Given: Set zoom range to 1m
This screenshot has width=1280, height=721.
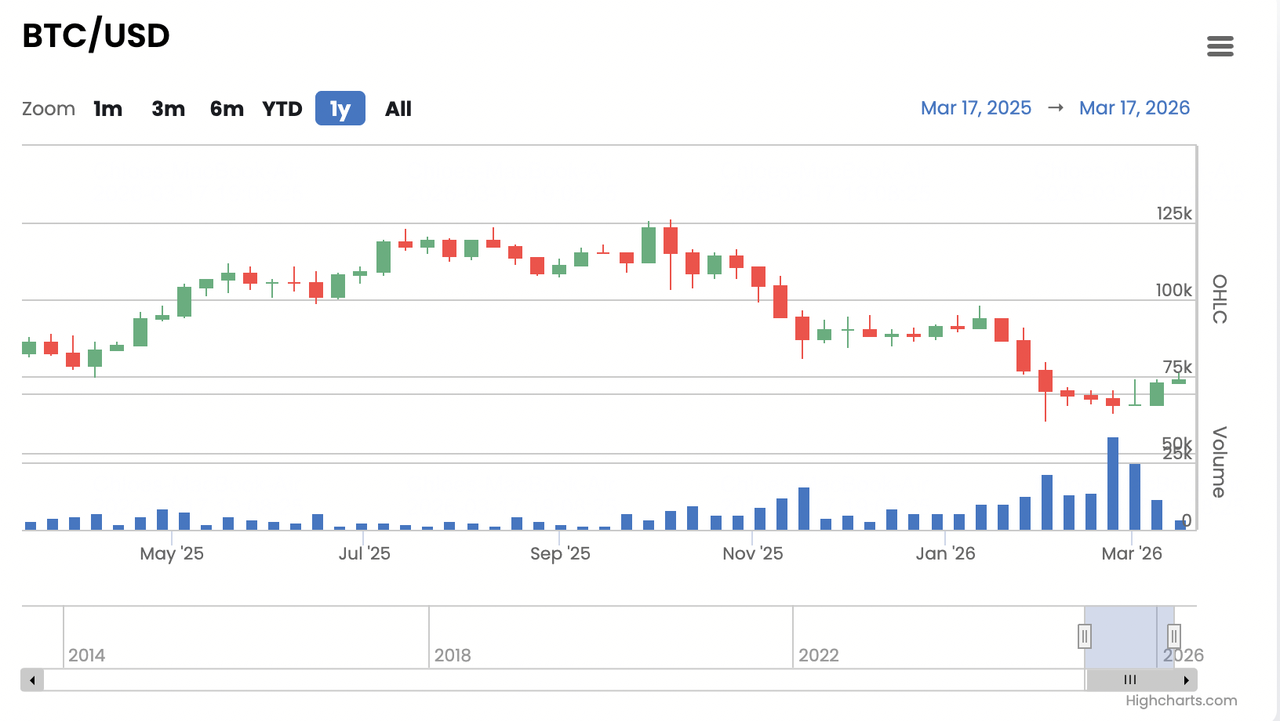Looking at the screenshot, I should (x=108, y=109).
